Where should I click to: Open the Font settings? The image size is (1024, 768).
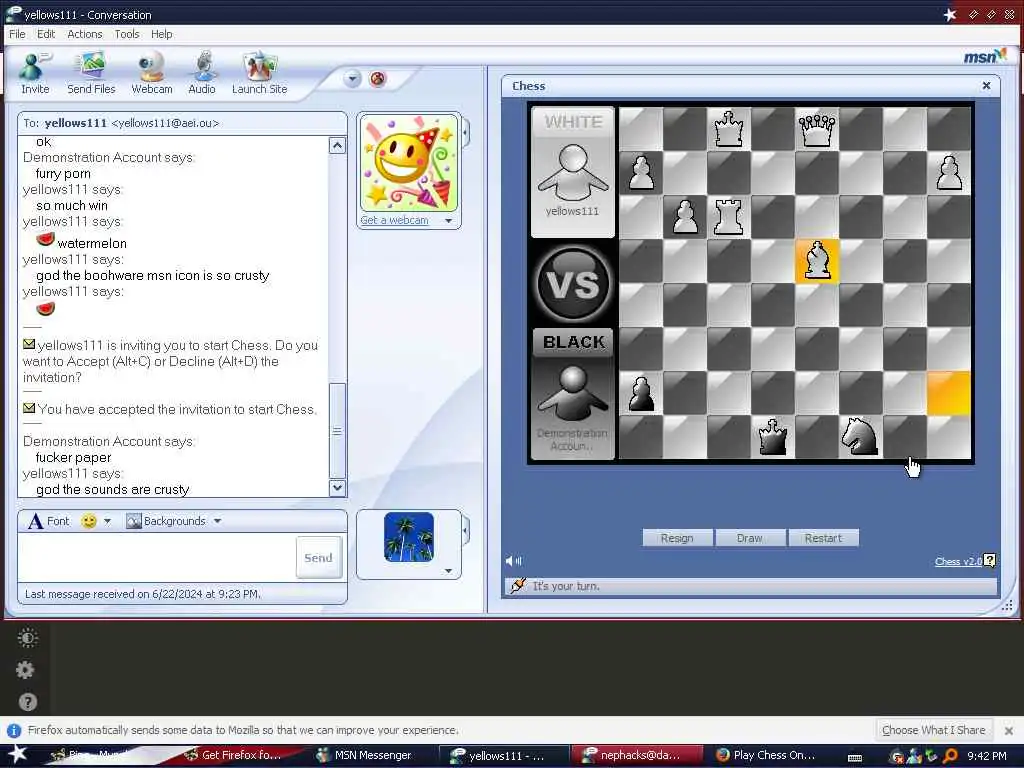(49, 521)
